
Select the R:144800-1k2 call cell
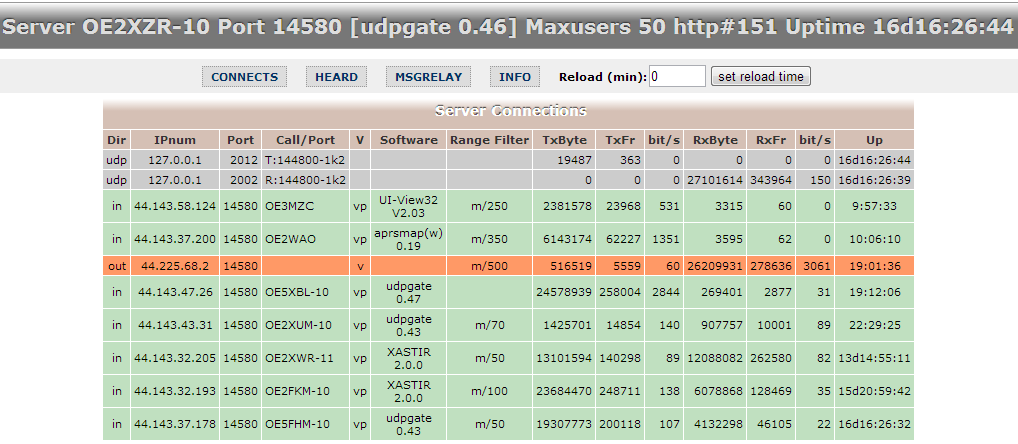tap(305, 180)
